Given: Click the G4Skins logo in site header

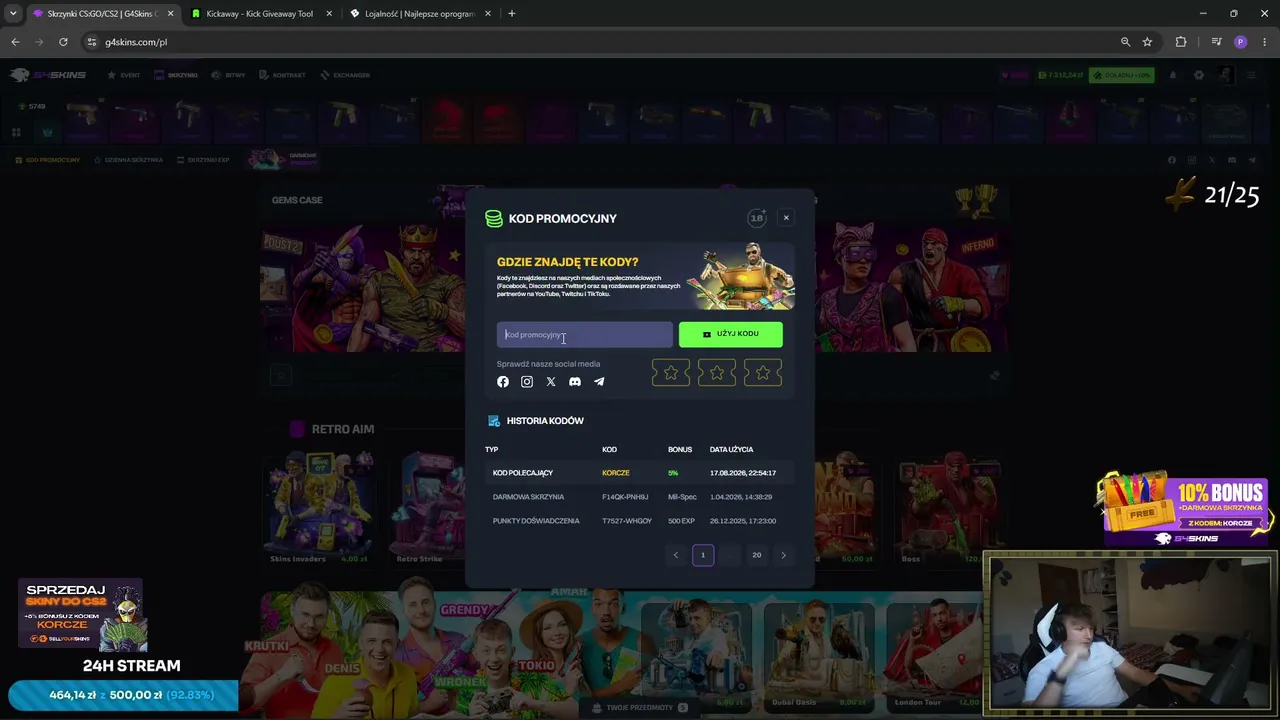Looking at the screenshot, I should tap(48, 75).
